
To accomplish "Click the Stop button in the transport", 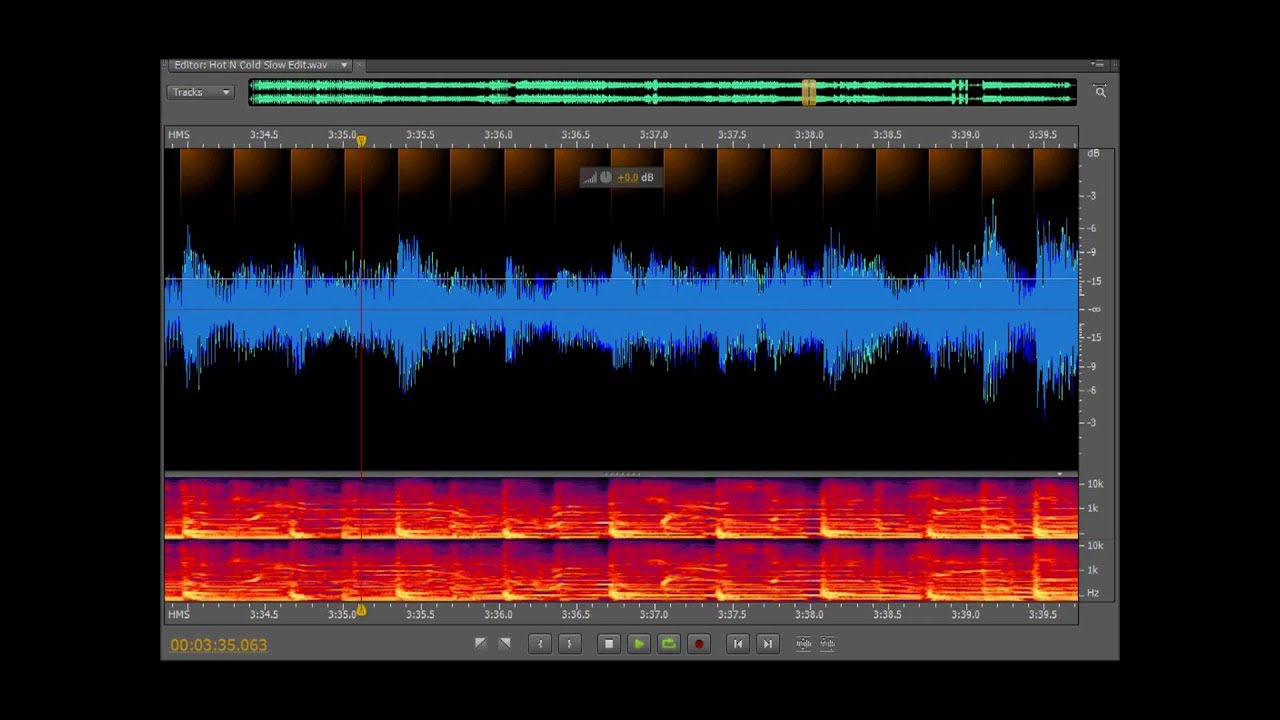I will 609,644.
